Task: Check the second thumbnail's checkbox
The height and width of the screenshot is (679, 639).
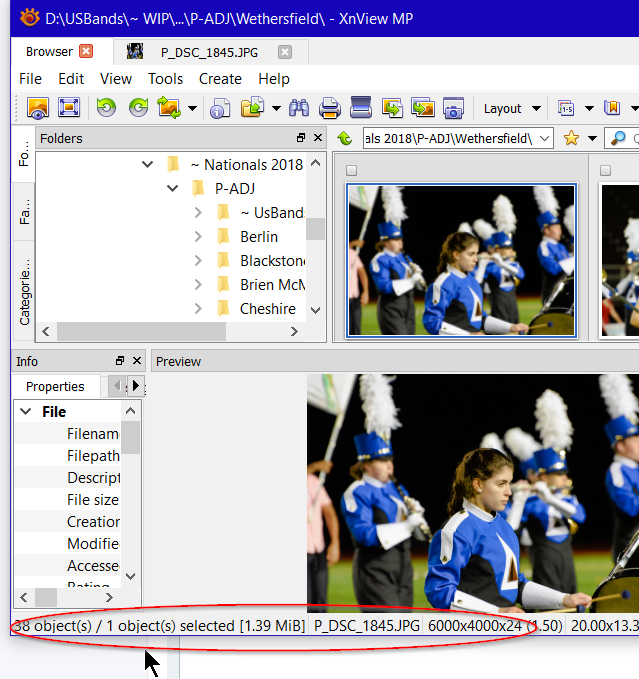Action: [x=605, y=171]
